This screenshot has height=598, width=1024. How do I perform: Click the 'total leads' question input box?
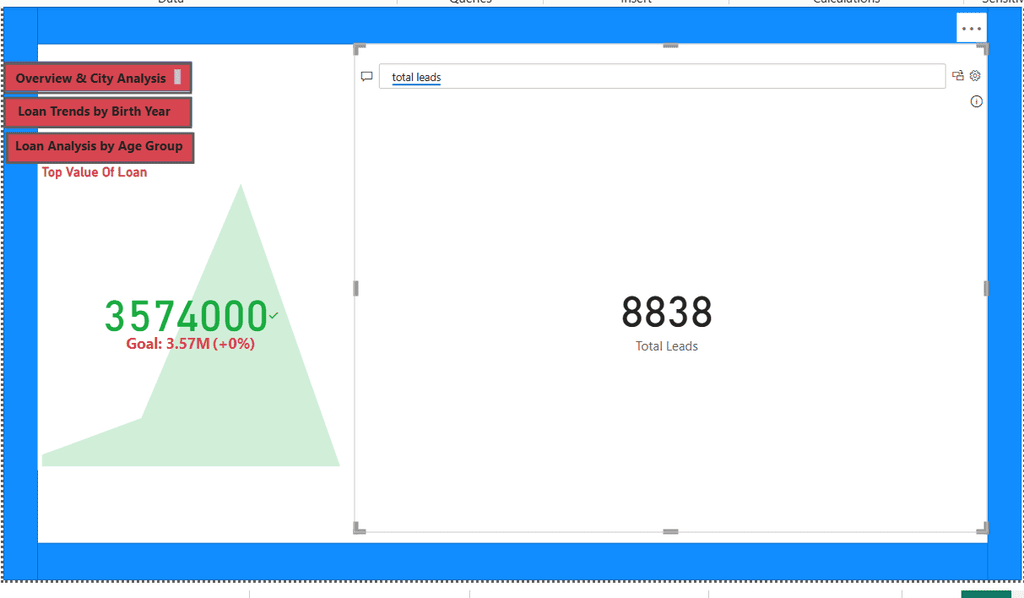click(x=662, y=77)
